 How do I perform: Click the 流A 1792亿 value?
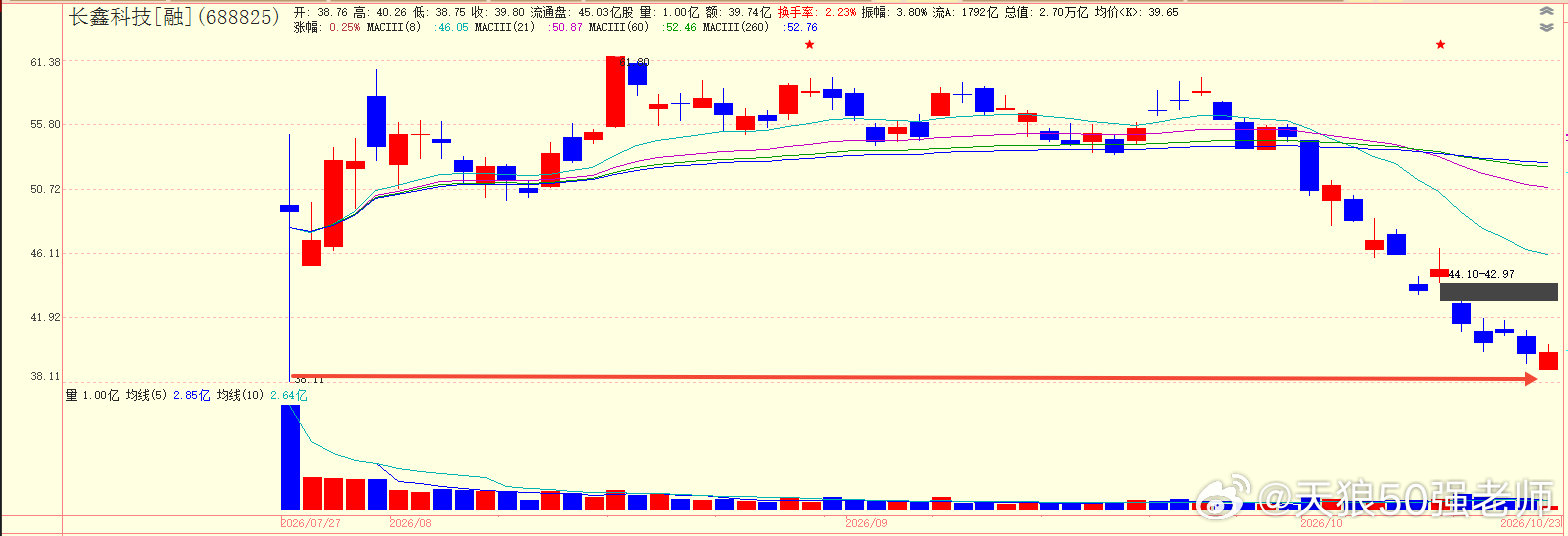tap(964, 13)
